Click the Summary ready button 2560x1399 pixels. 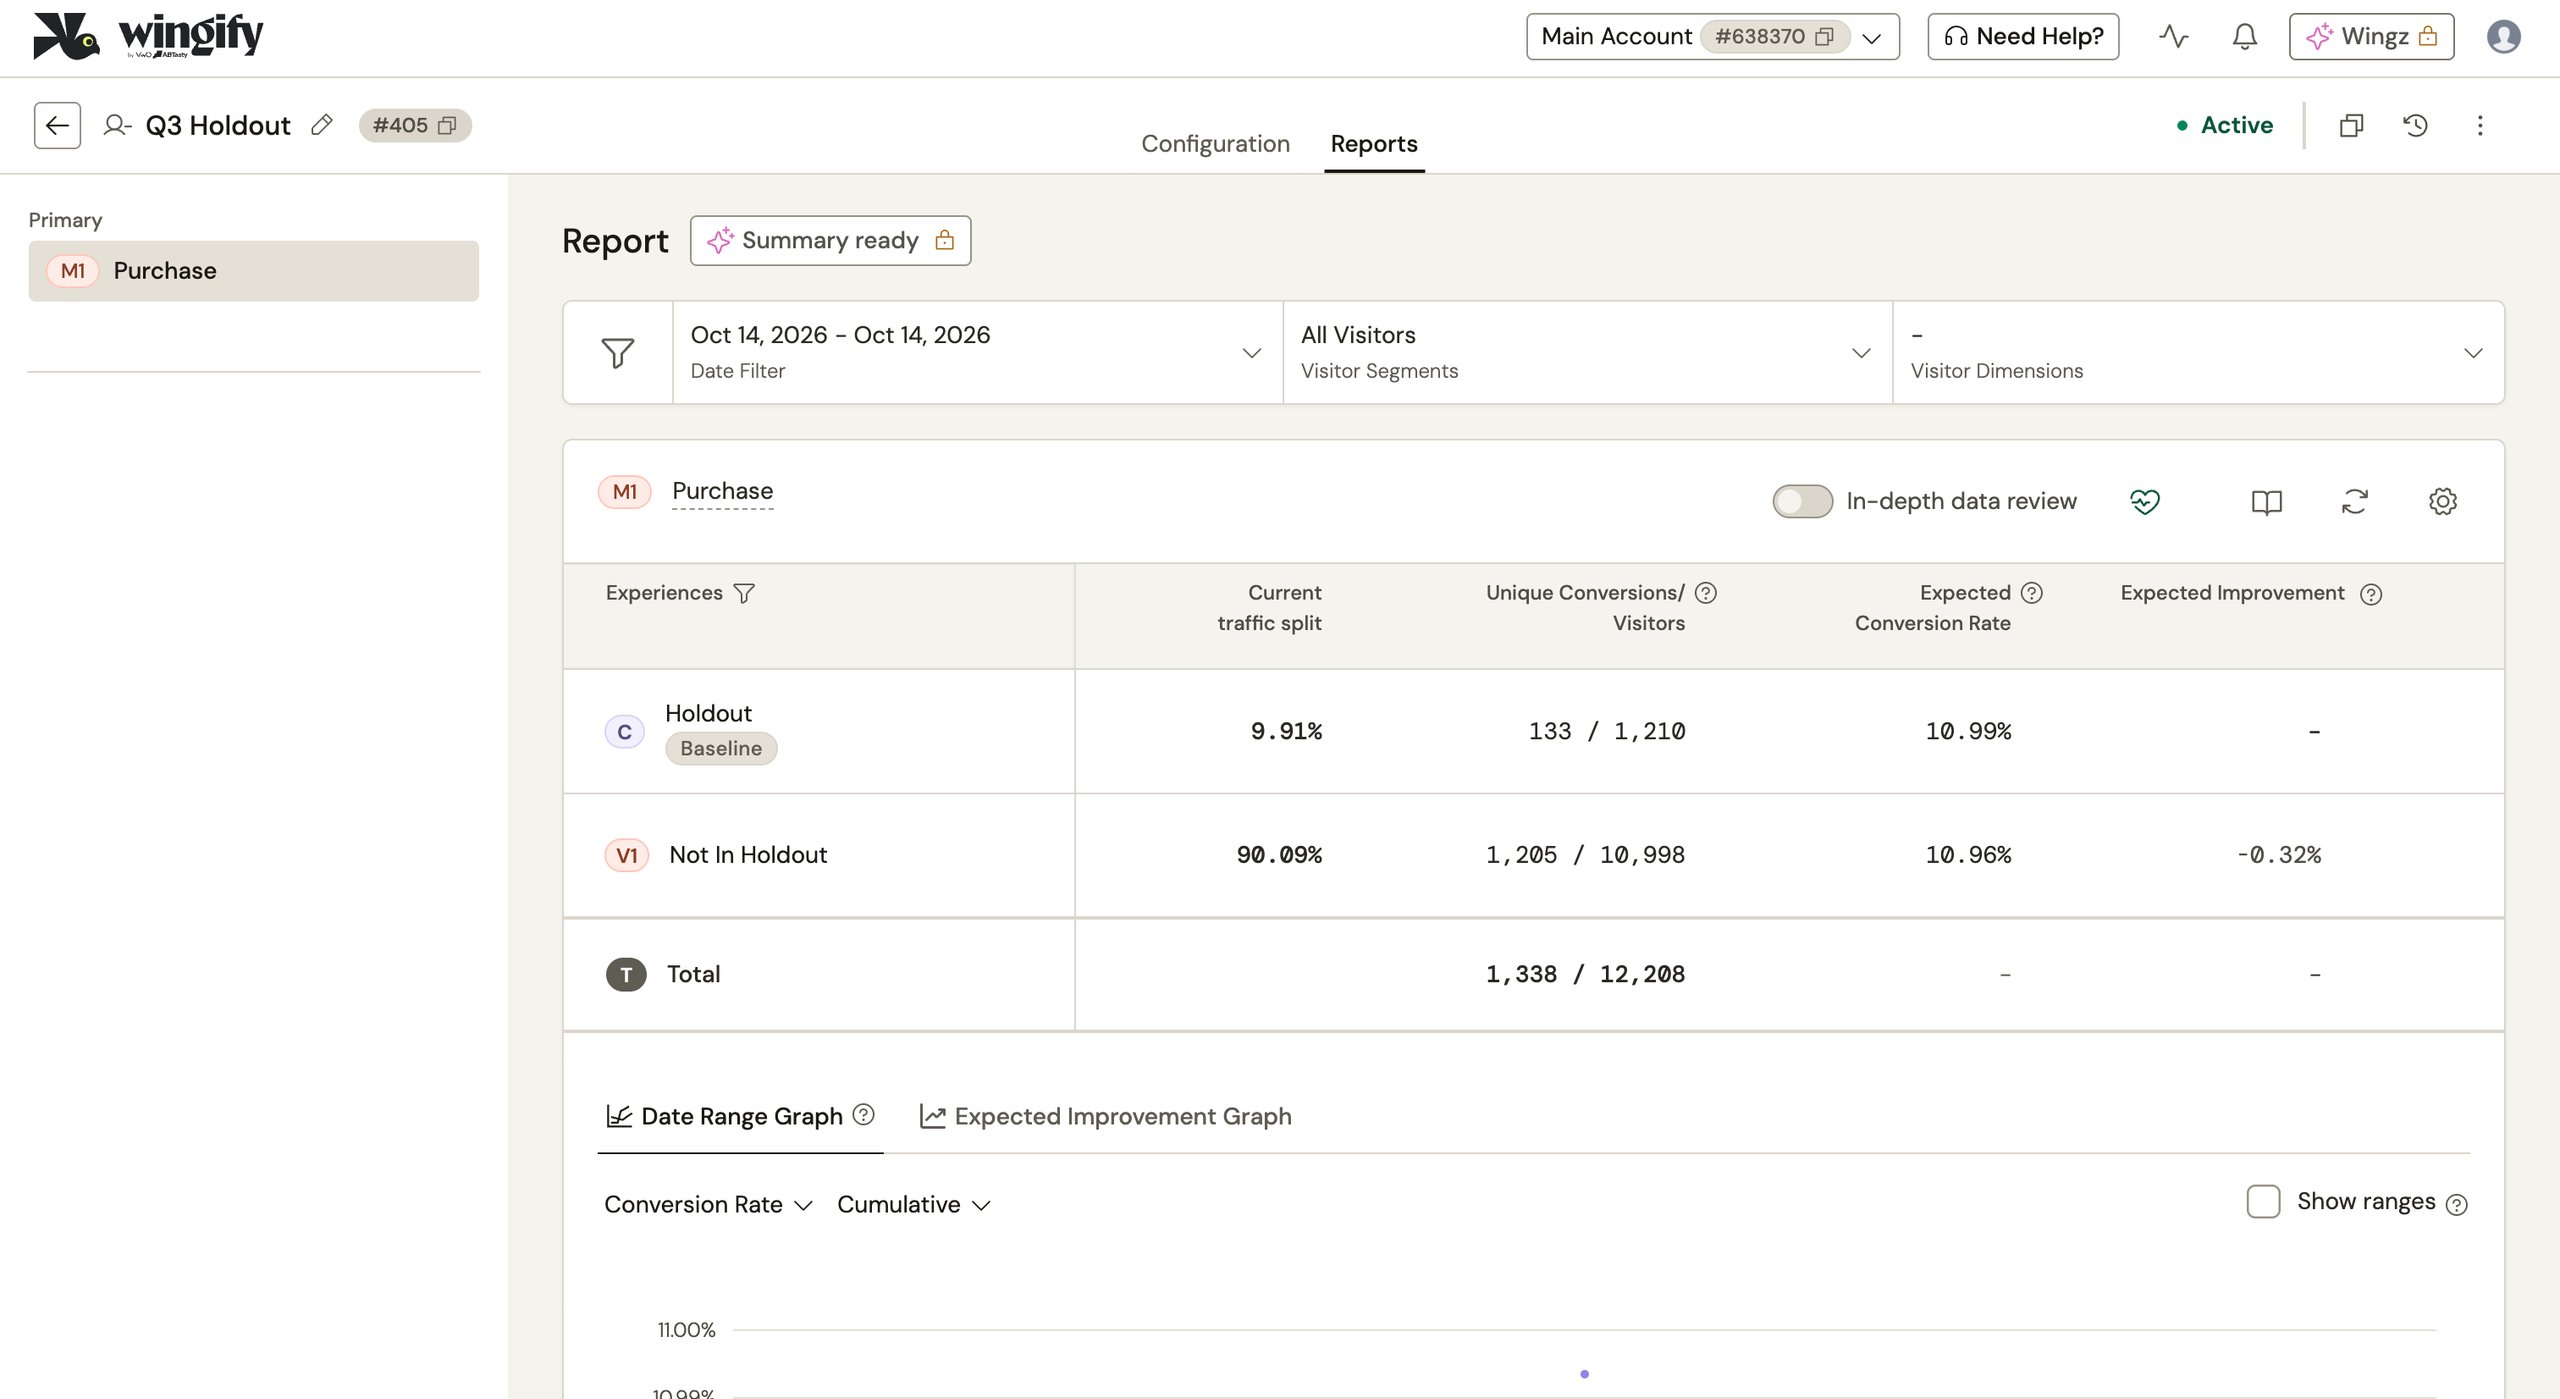click(830, 240)
